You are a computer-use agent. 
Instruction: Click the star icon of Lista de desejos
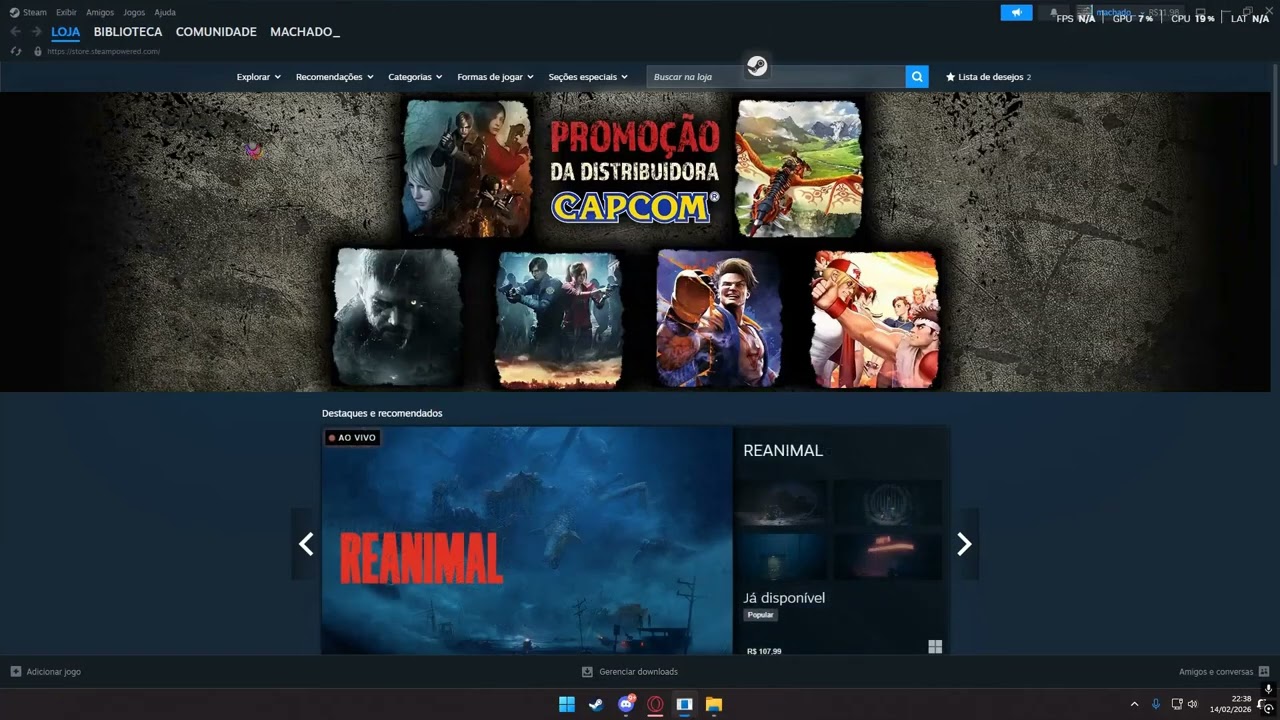pyautogui.click(x=951, y=77)
